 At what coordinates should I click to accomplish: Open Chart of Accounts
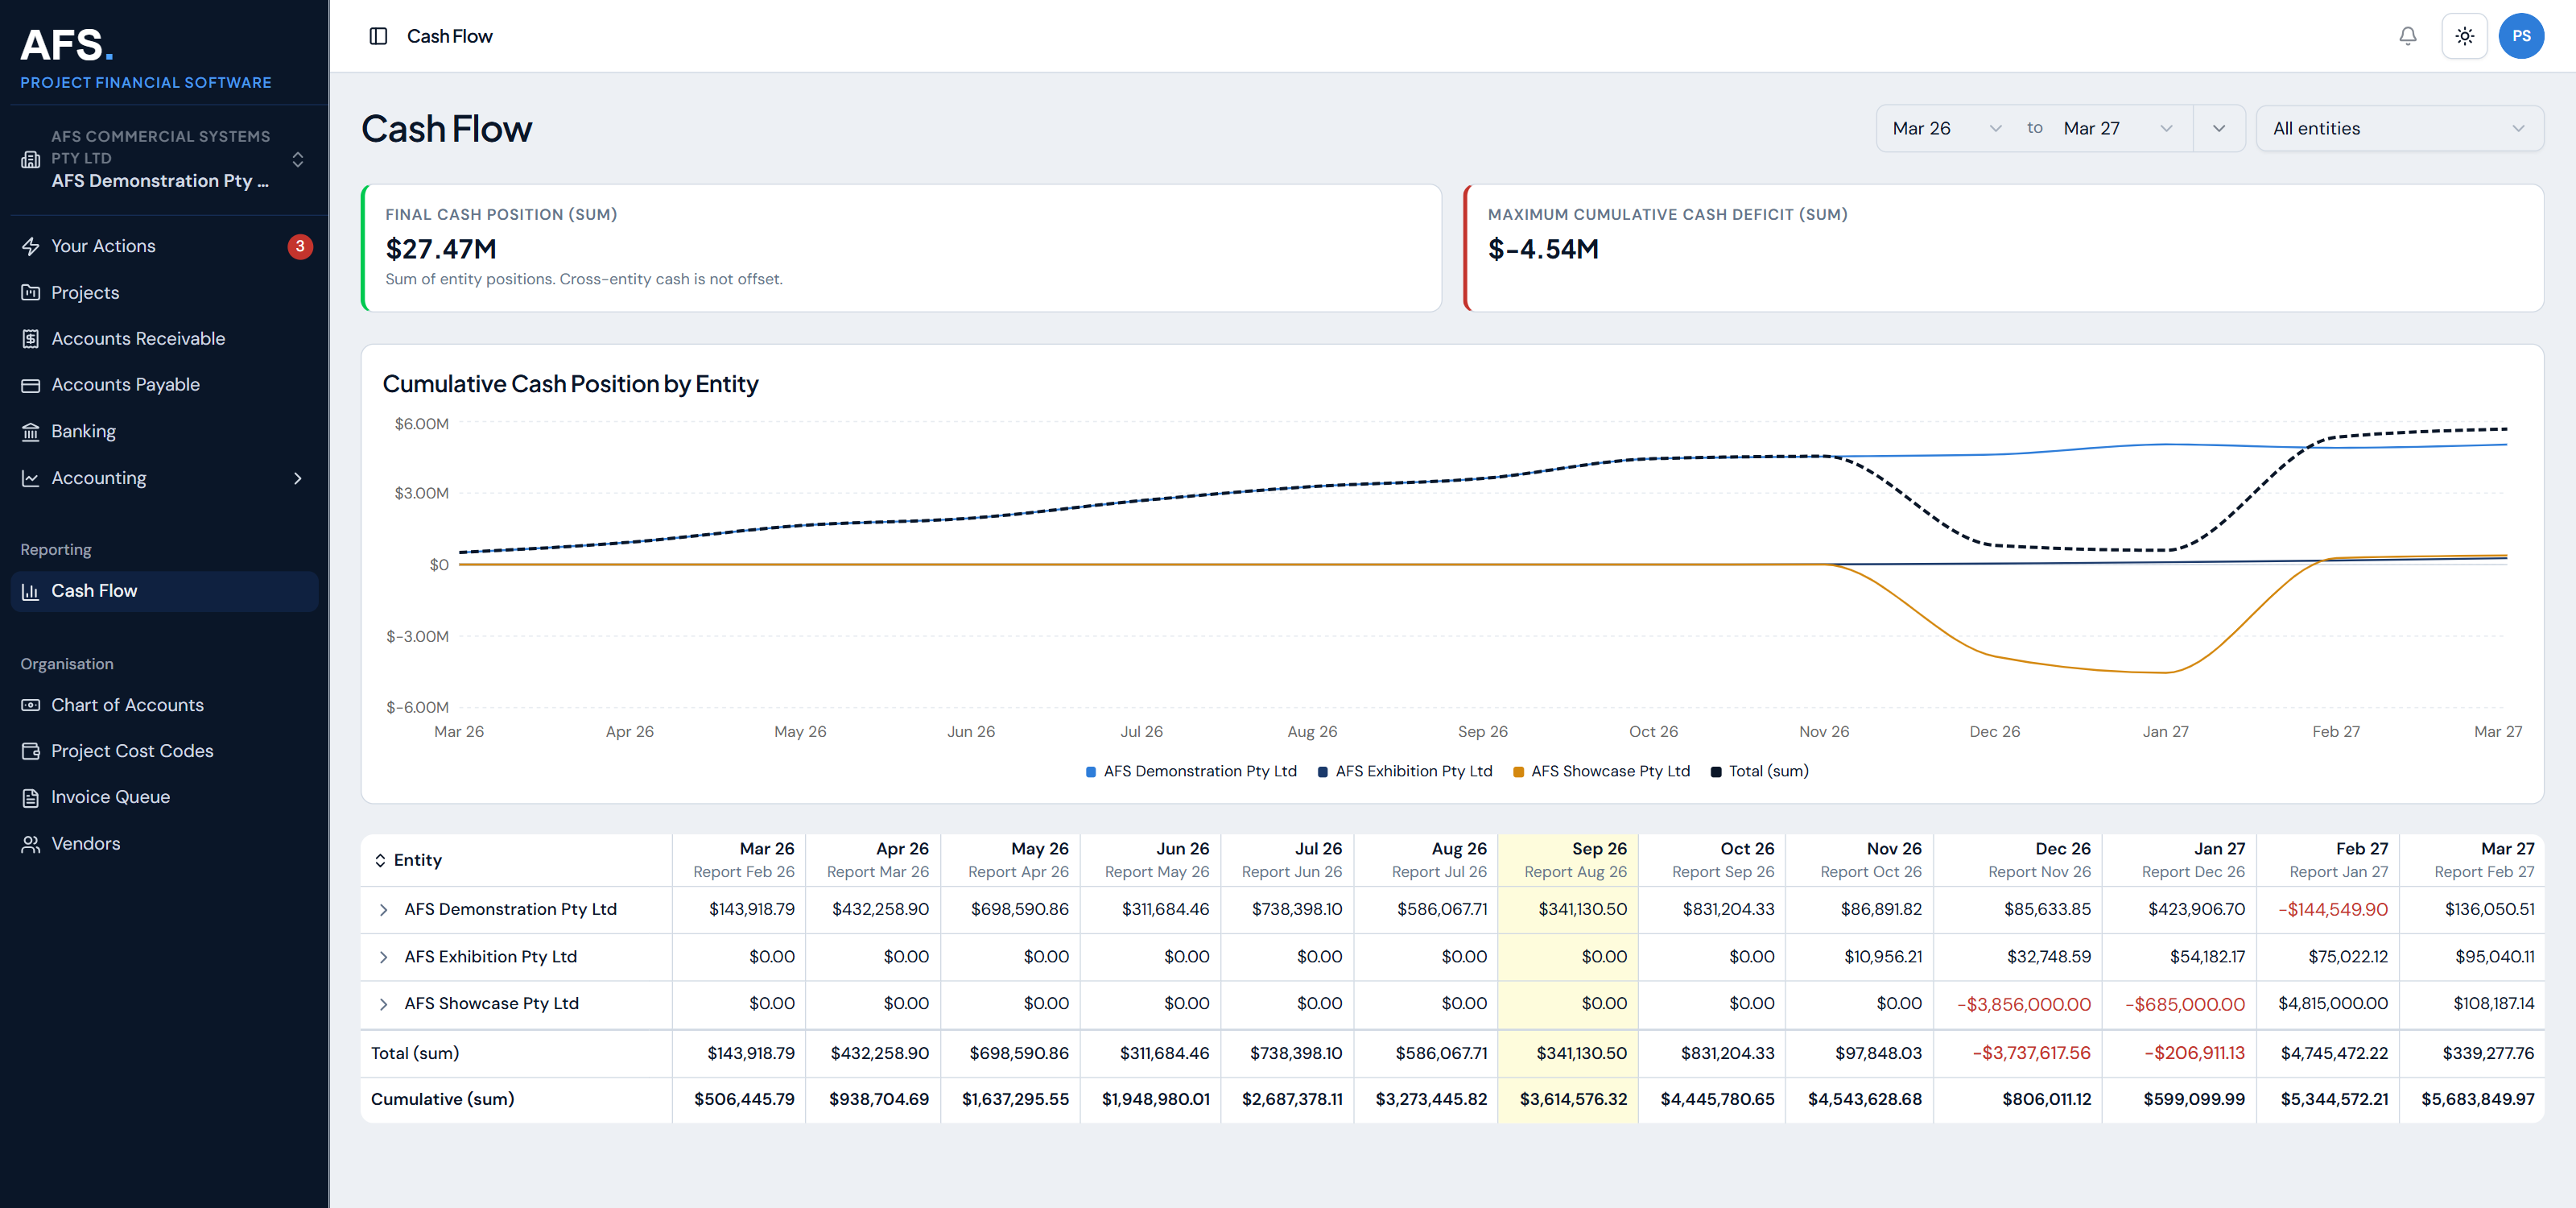pyautogui.click(x=164, y=705)
